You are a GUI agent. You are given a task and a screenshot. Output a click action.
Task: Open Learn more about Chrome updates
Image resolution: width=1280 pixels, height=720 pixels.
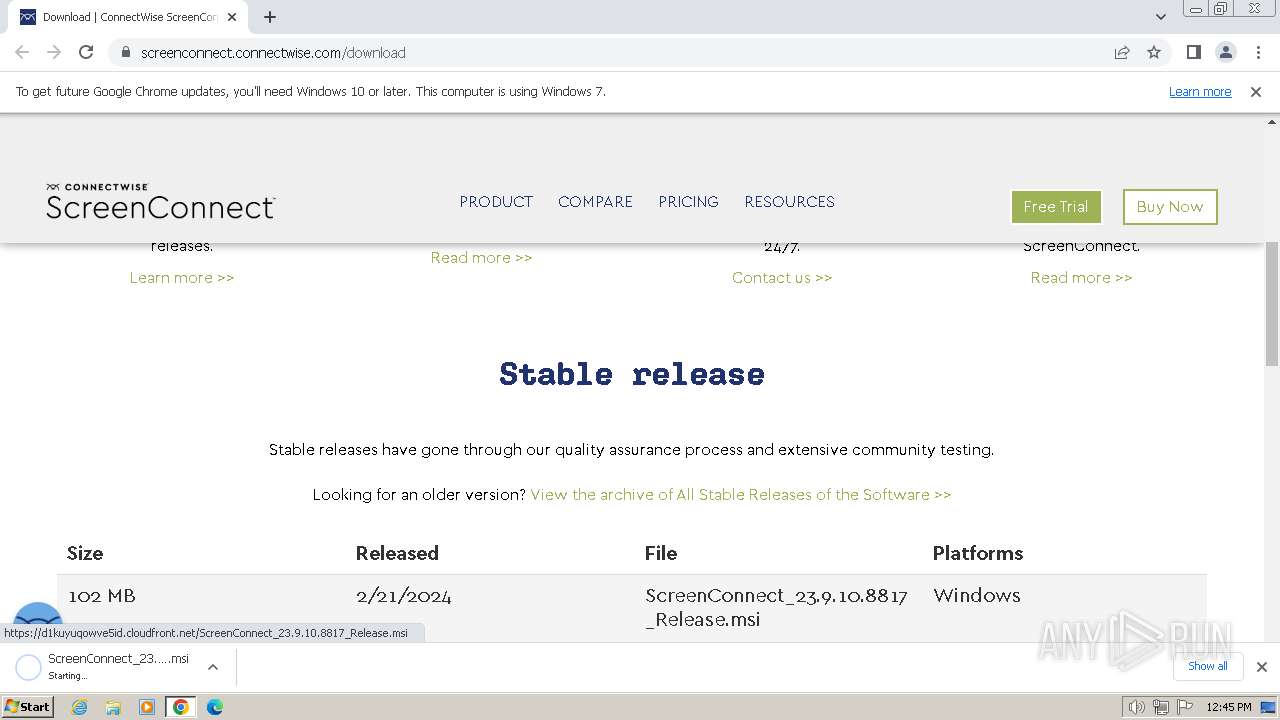pyautogui.click(x=1200, y=92)
